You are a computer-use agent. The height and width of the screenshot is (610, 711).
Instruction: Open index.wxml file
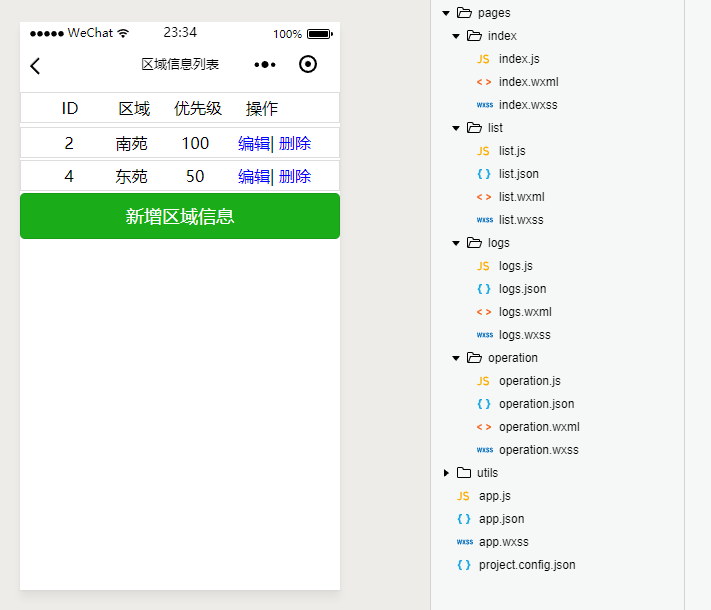529,82
